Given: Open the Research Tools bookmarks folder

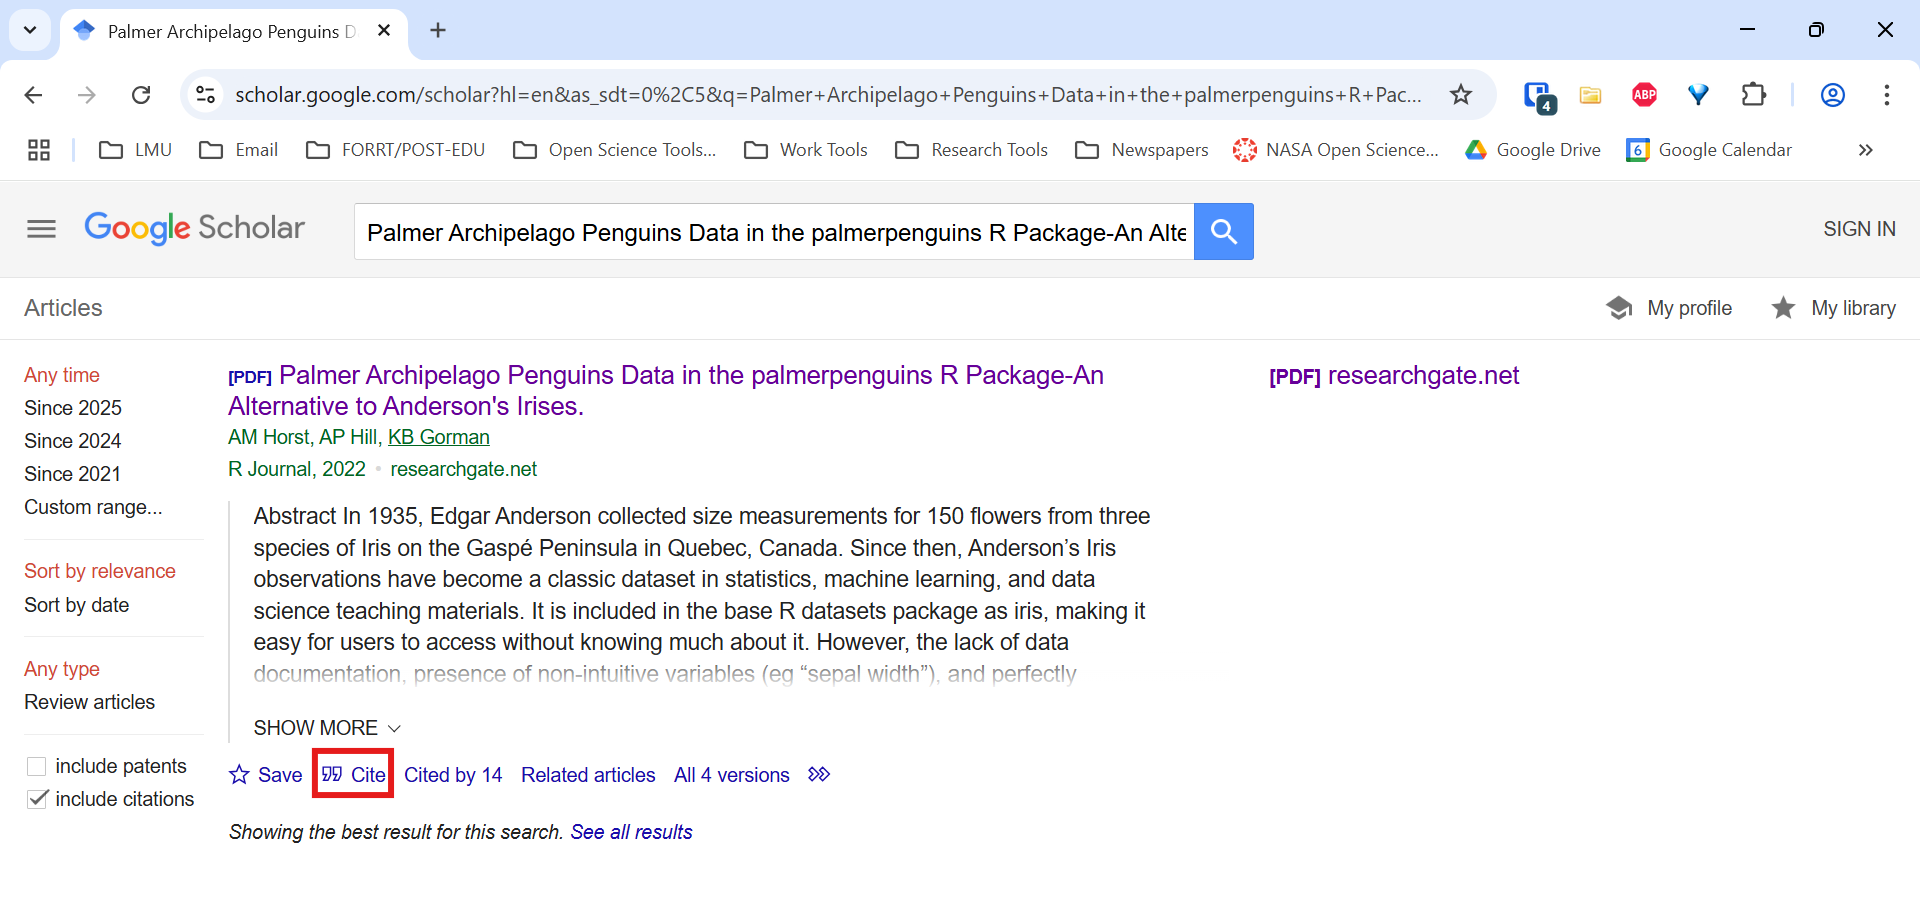Looking at the screenshot, I should [x=972, y=150].
